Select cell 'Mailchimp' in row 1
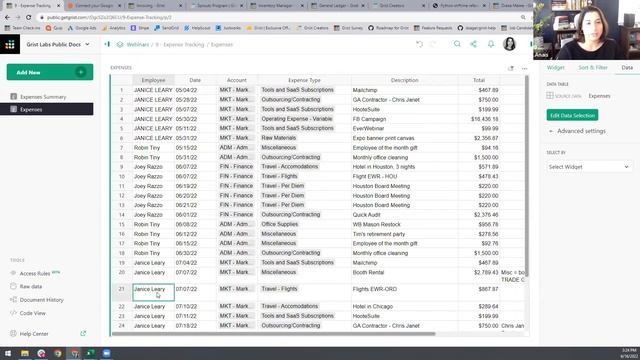The height and width of the screenshot is (360, 640). click(404, 90)
